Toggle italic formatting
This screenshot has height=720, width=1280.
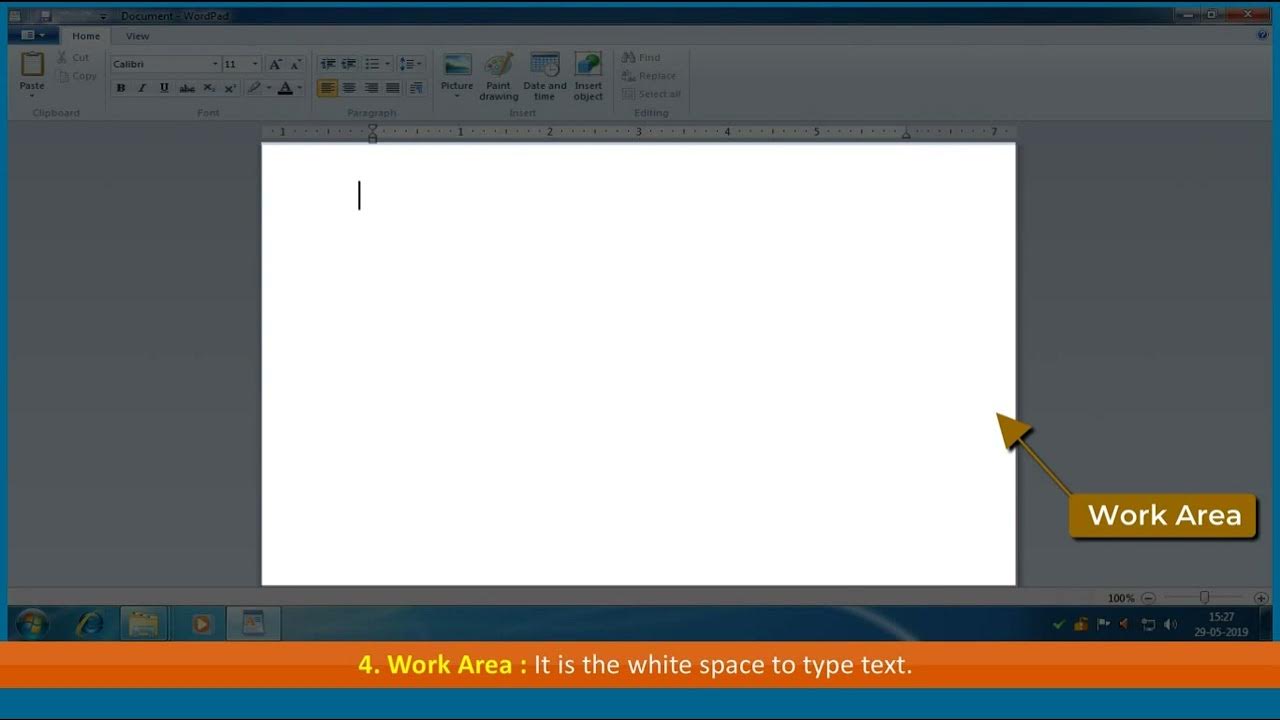(142, 88)
